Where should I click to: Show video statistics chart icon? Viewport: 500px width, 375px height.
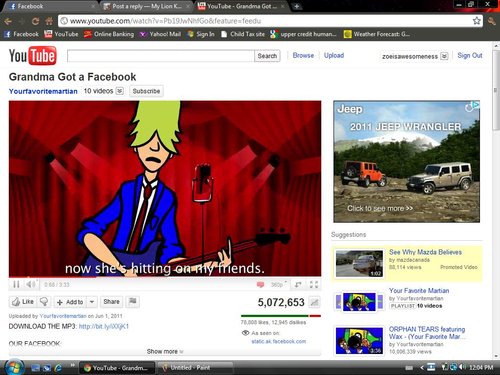(x=314, y=303)
